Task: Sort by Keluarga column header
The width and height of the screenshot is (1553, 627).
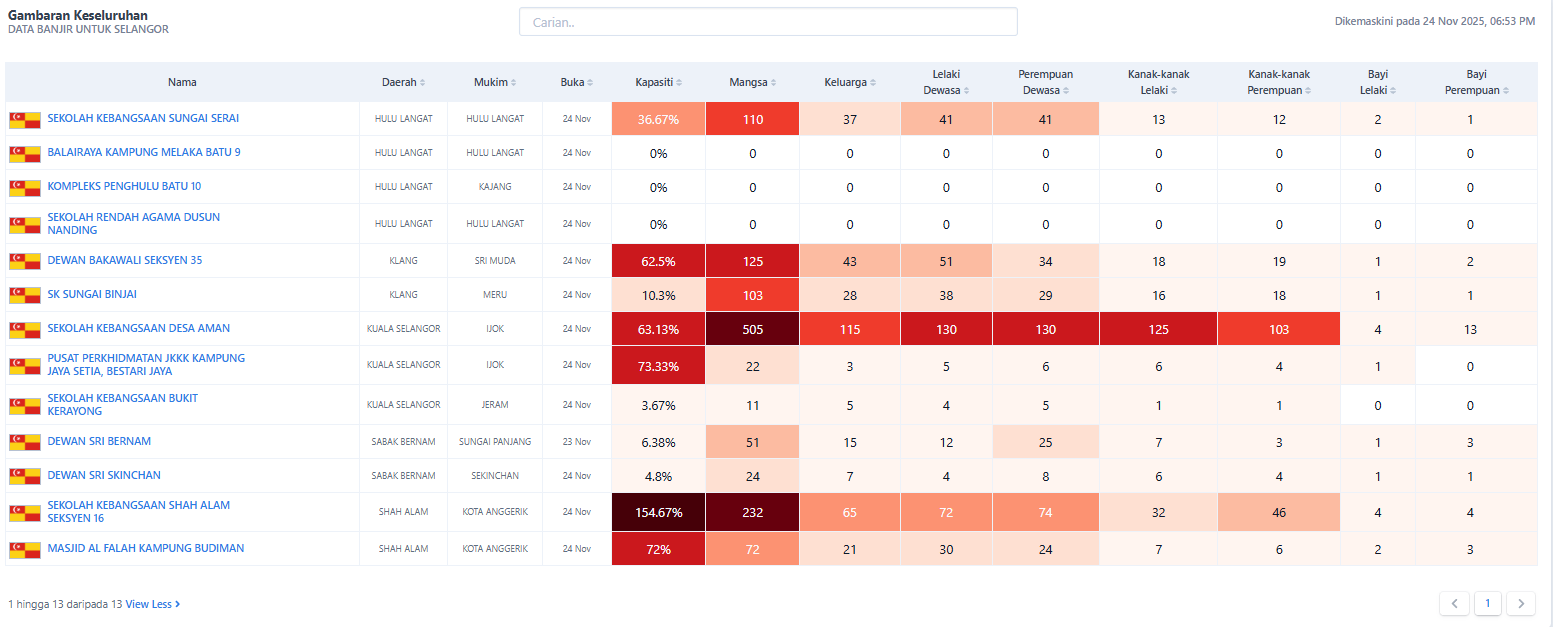Action: click(x=849, y=82)
